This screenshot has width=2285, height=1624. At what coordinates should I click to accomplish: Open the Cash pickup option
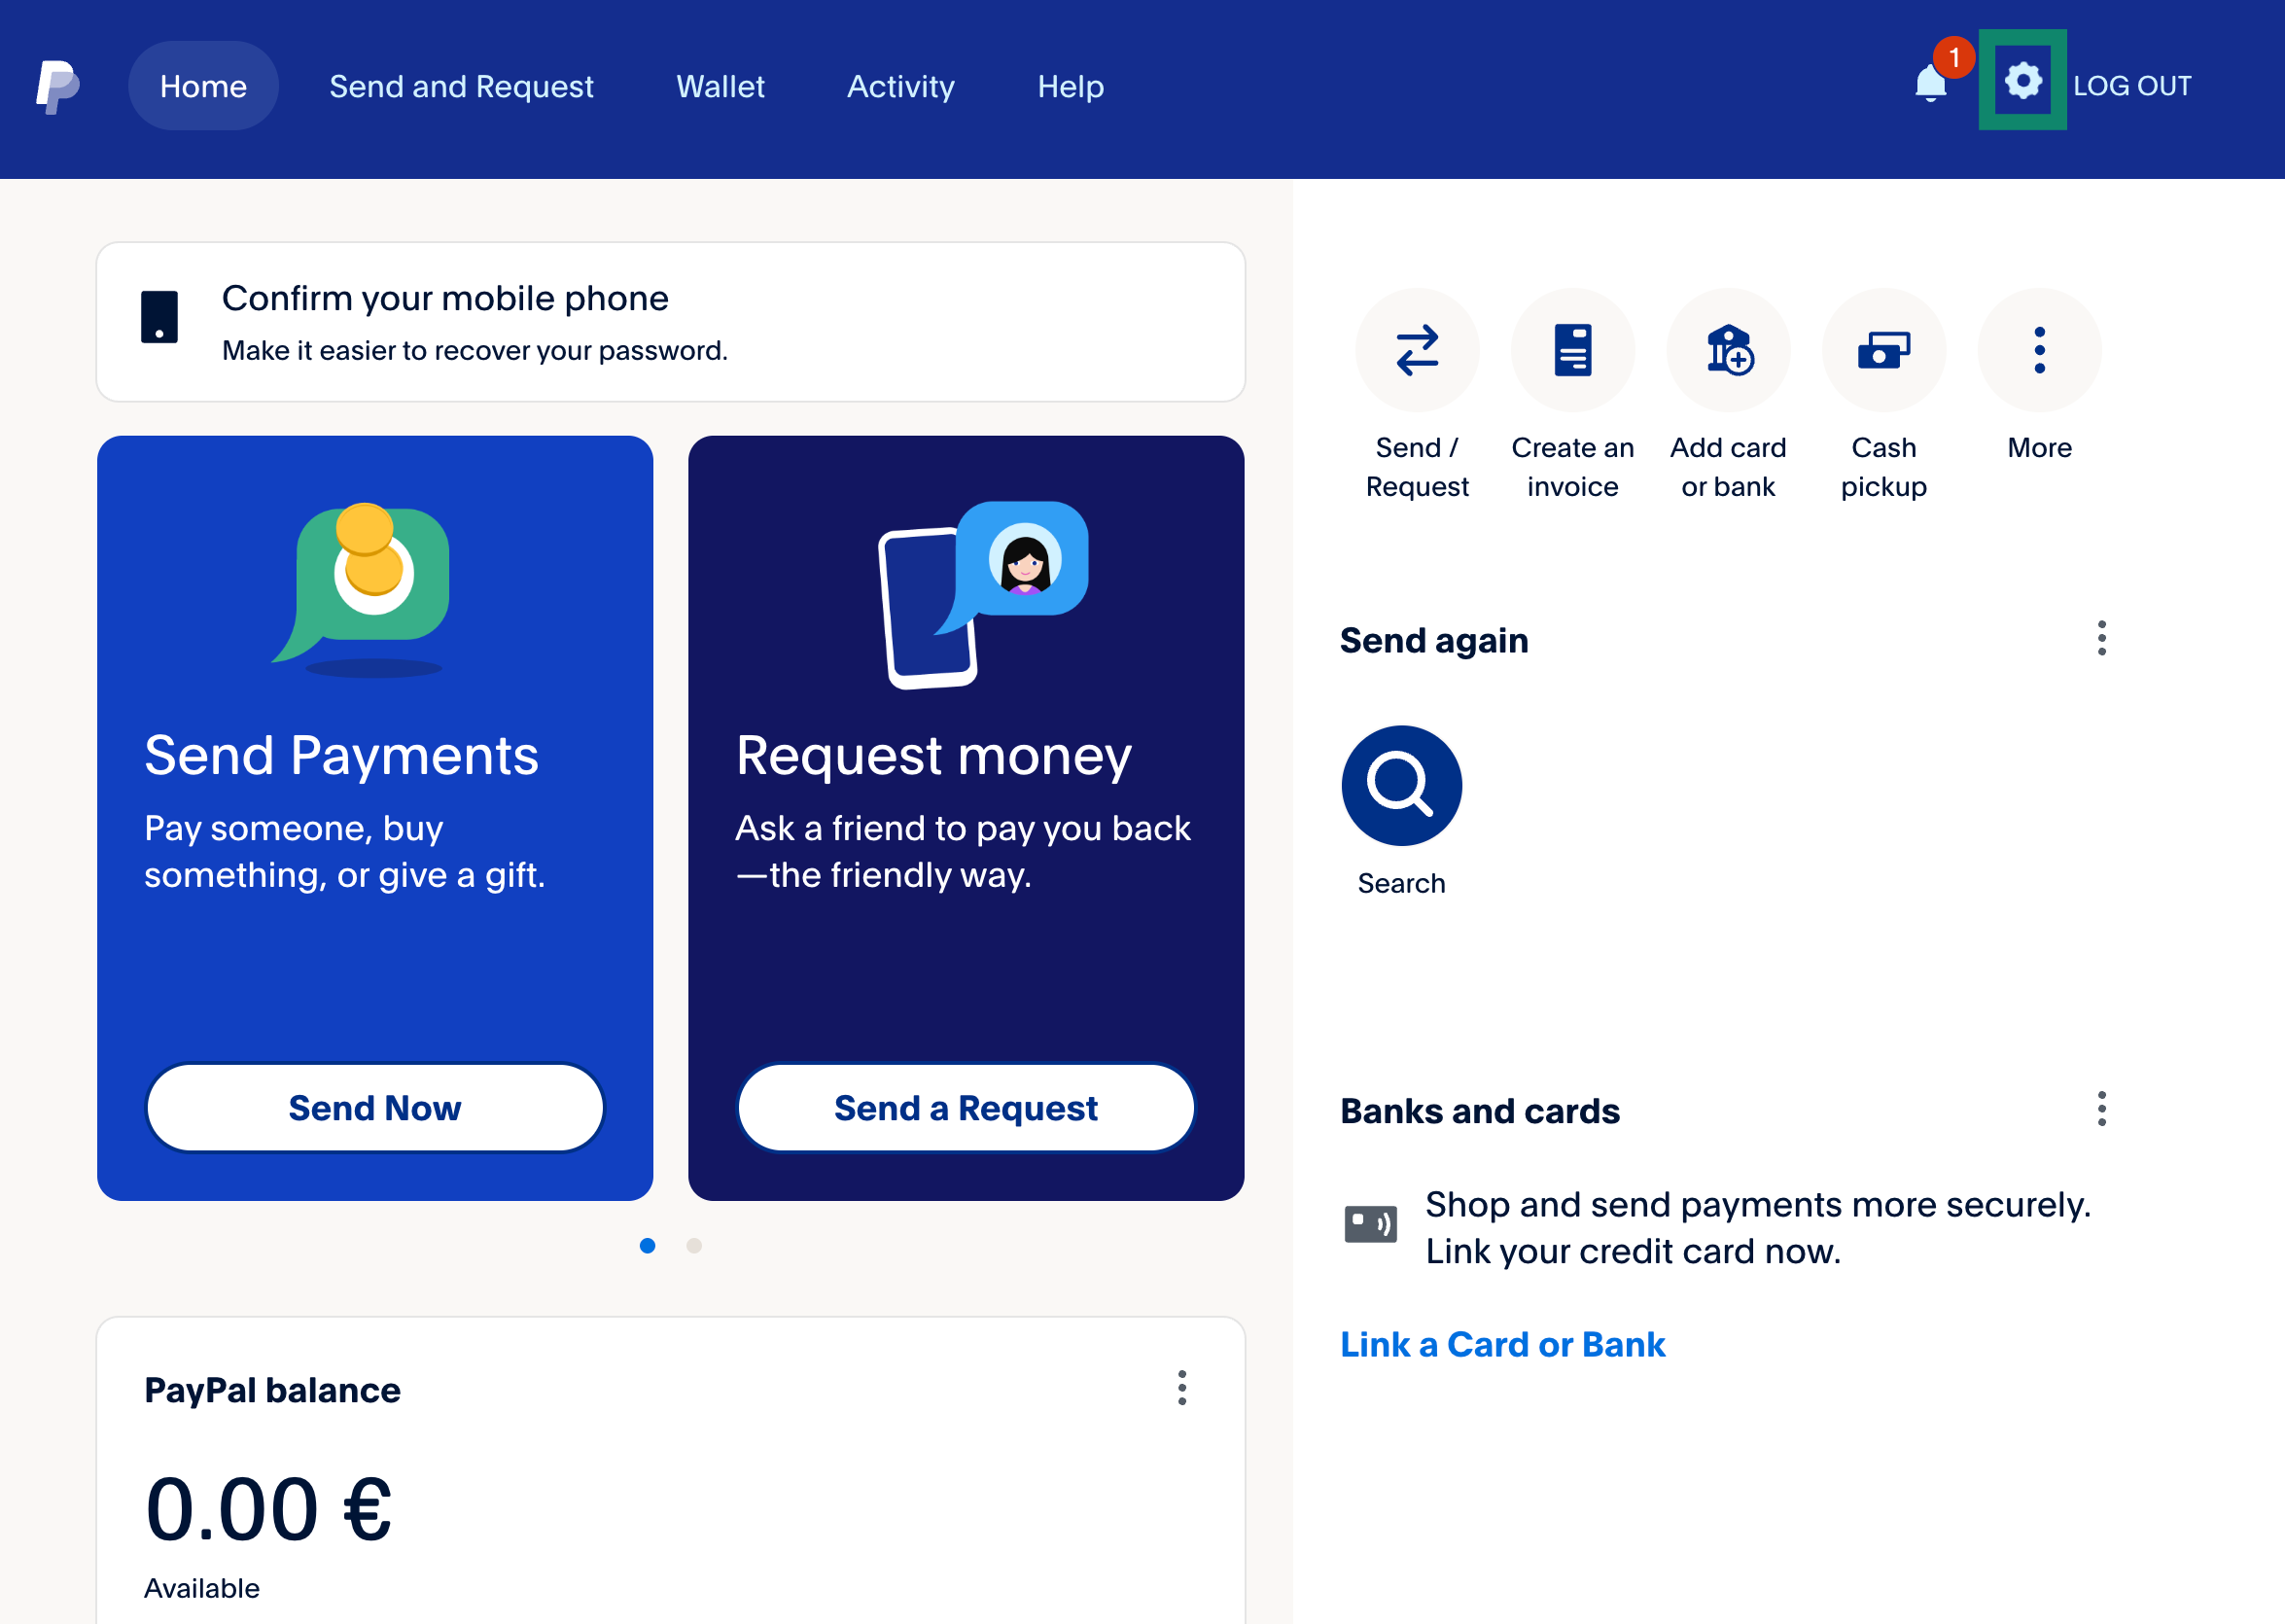1883,350
